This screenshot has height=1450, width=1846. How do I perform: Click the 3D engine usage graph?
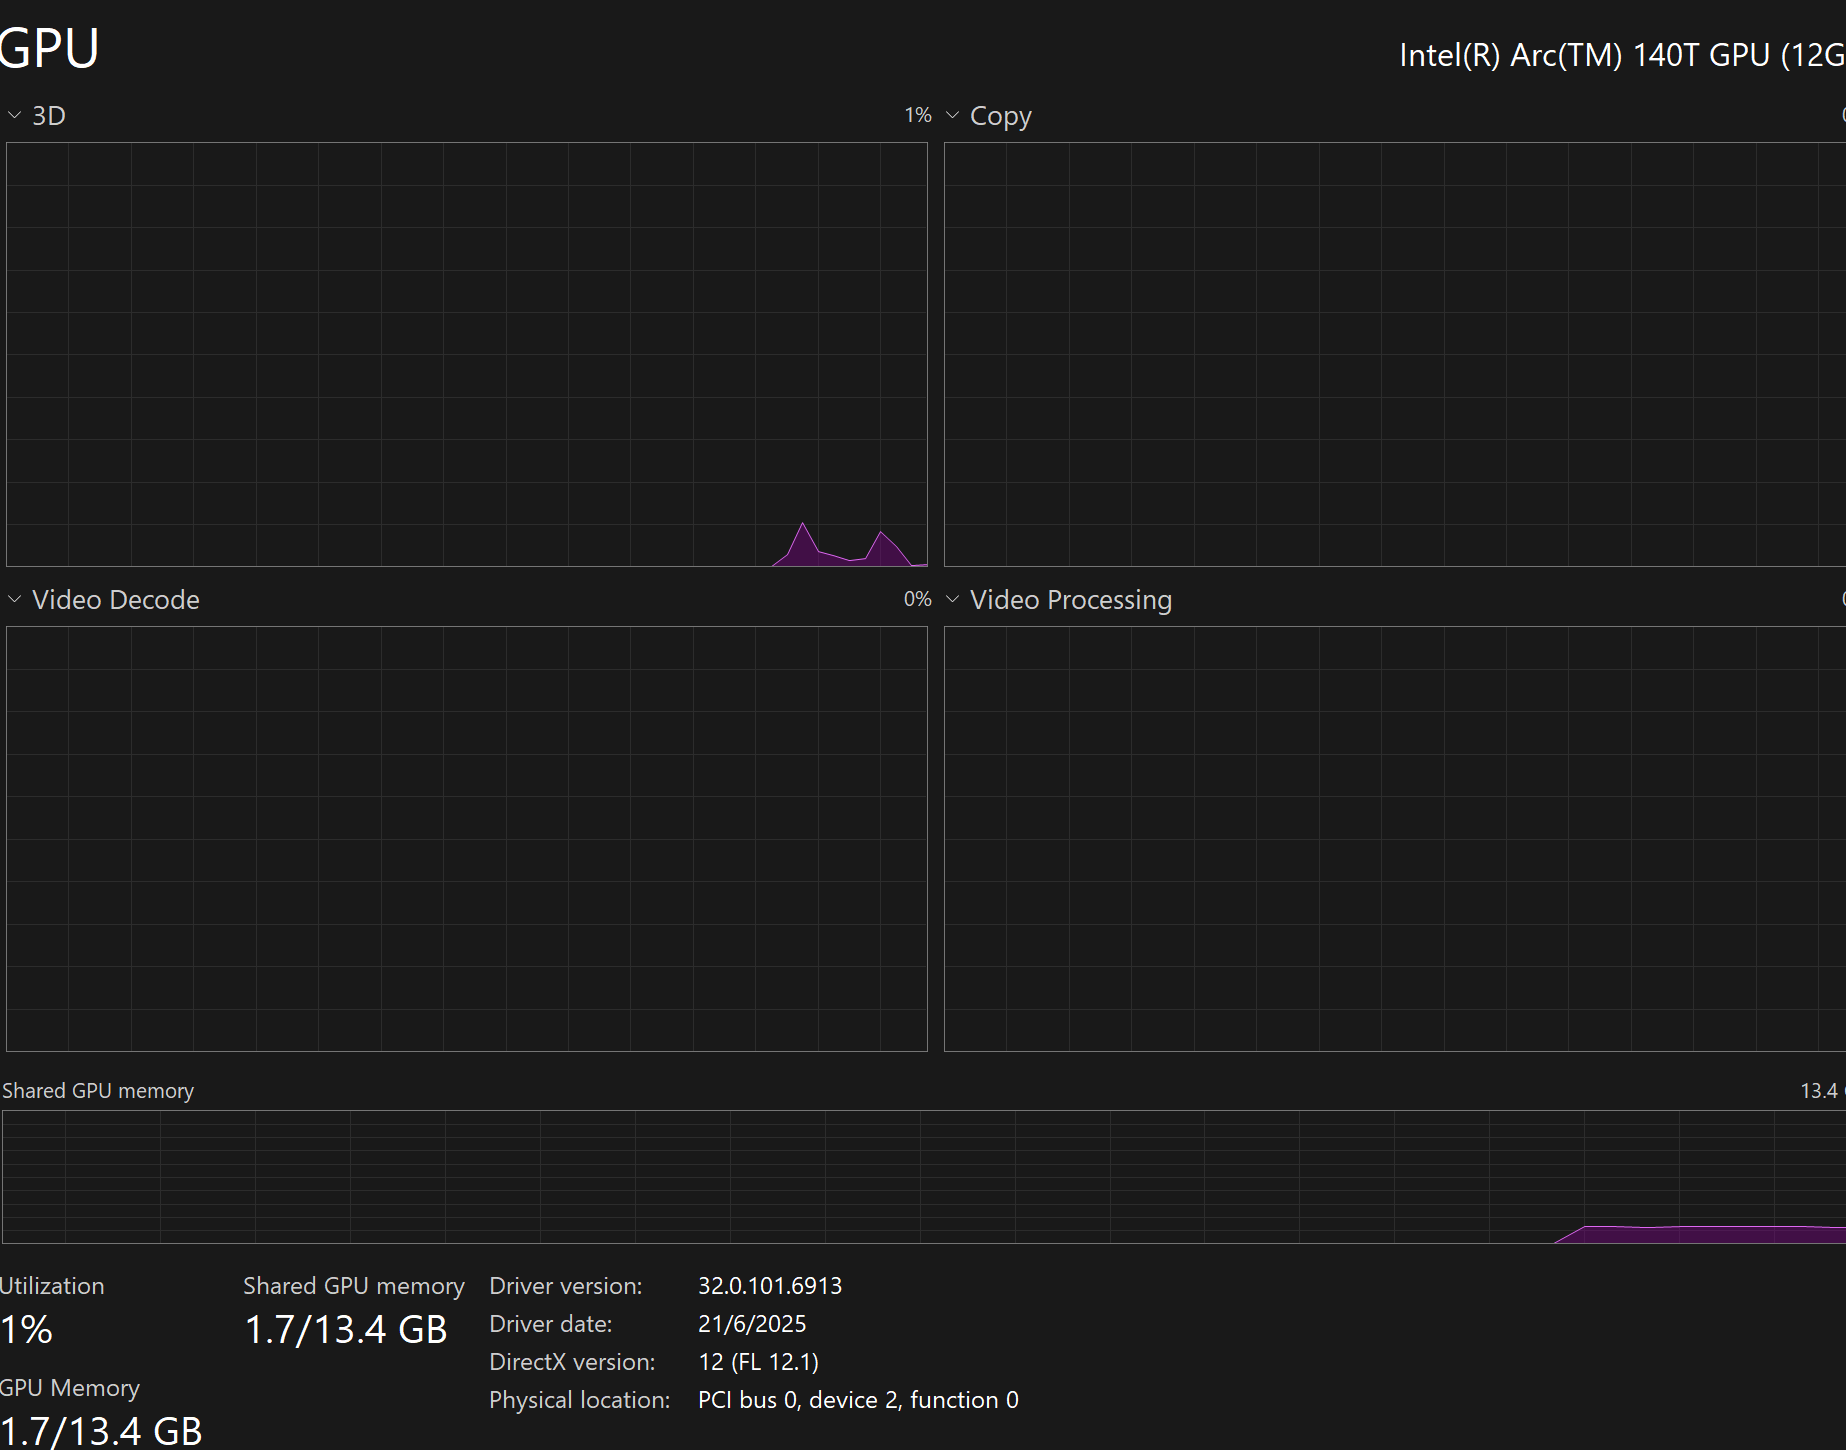[x=467, y=354]
